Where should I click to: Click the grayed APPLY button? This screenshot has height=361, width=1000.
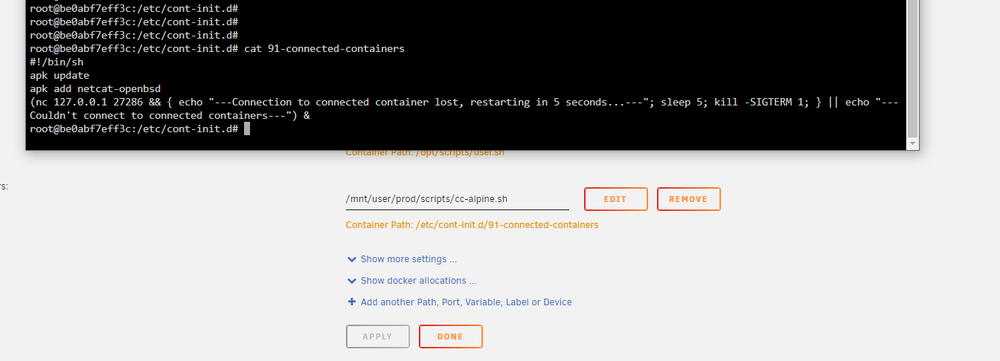pyautogui.click(x=378, y=337)
